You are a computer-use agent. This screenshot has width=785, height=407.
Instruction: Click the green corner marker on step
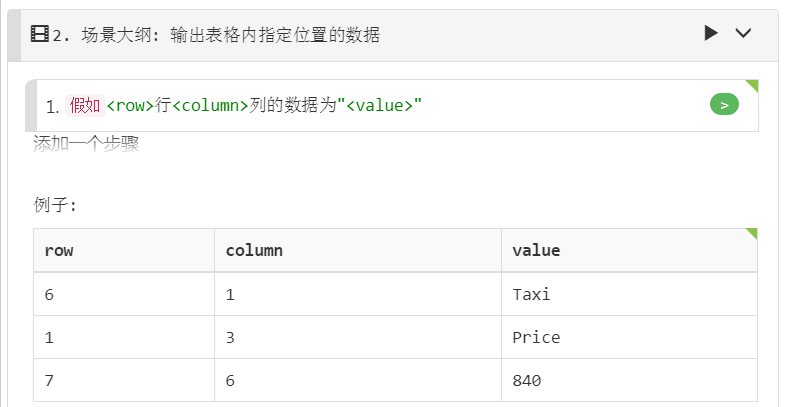pyautogui.click(x=752, y=86)
